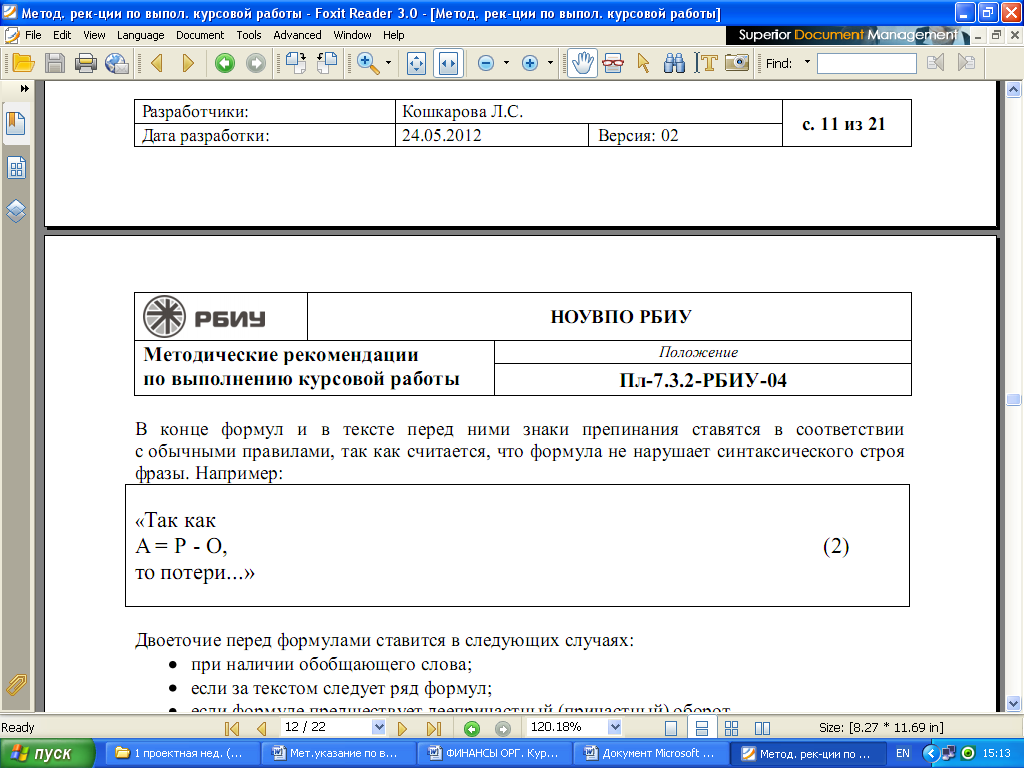Select the Typewriter text tool

coord(708,63)
